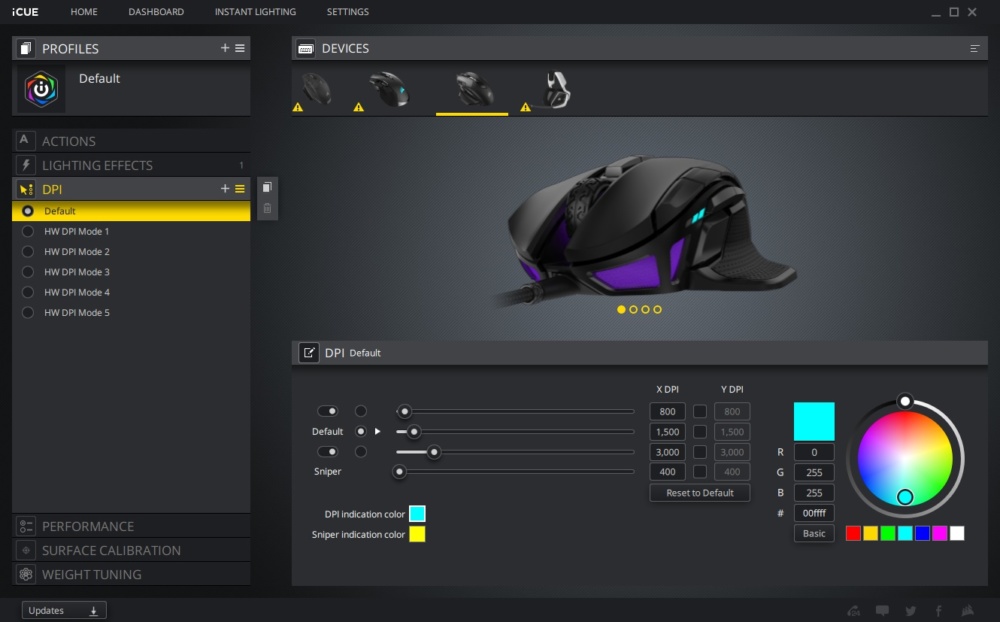The image size is (1000, 622).
Task: Toggle the 800 DPI stage switch
Action: click(327, 411)
